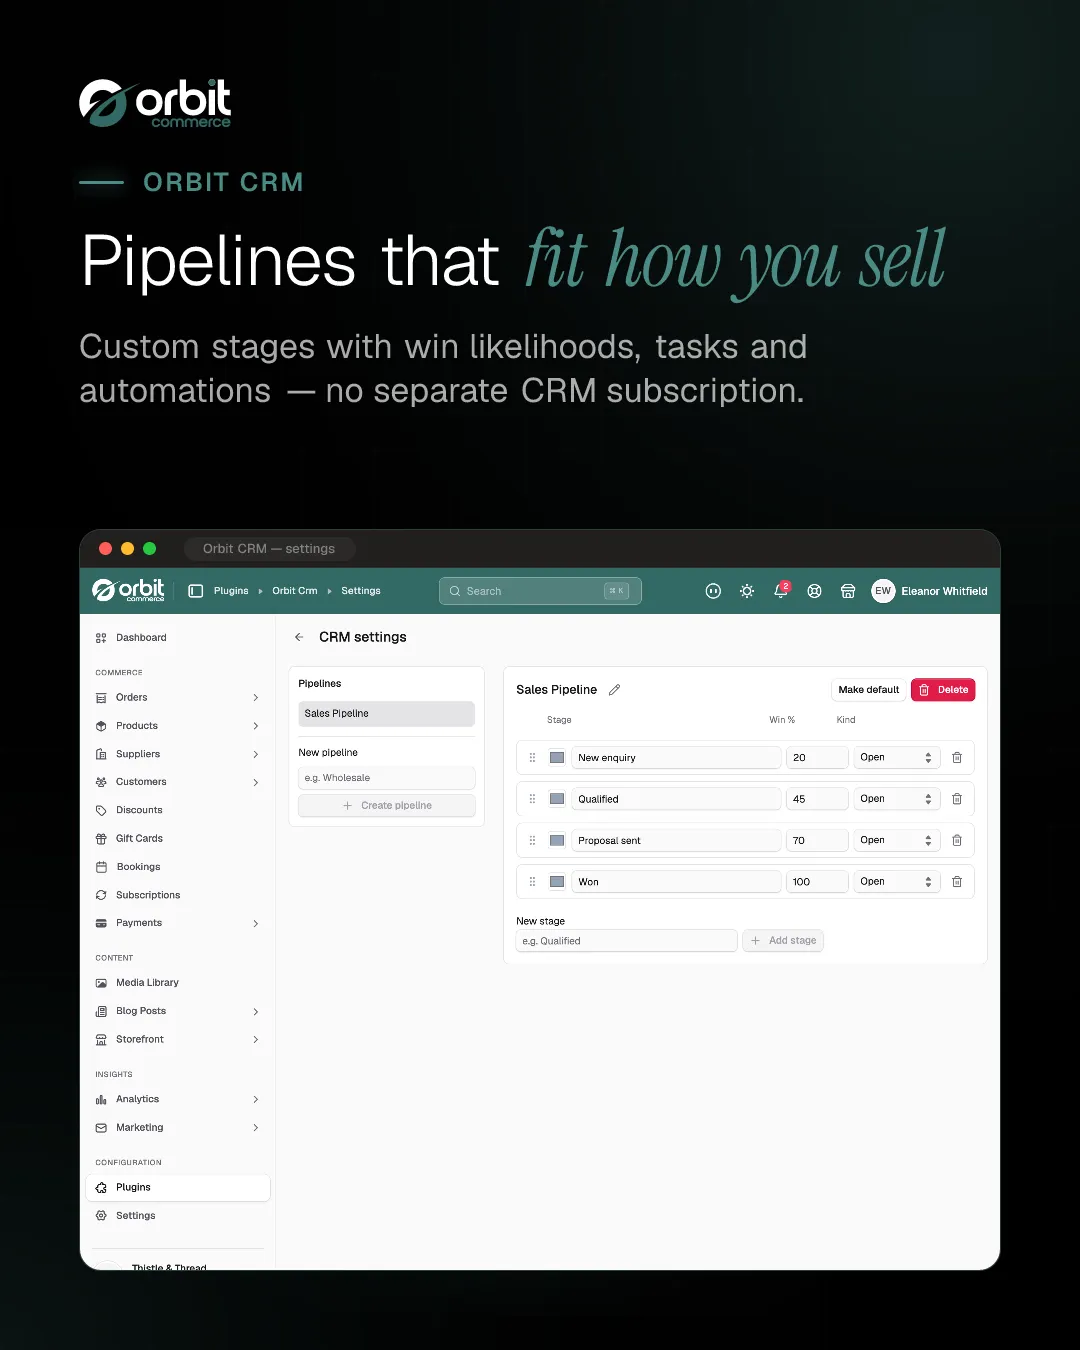
Task: Open color swatch of Won stage
Action: point(557,882)
